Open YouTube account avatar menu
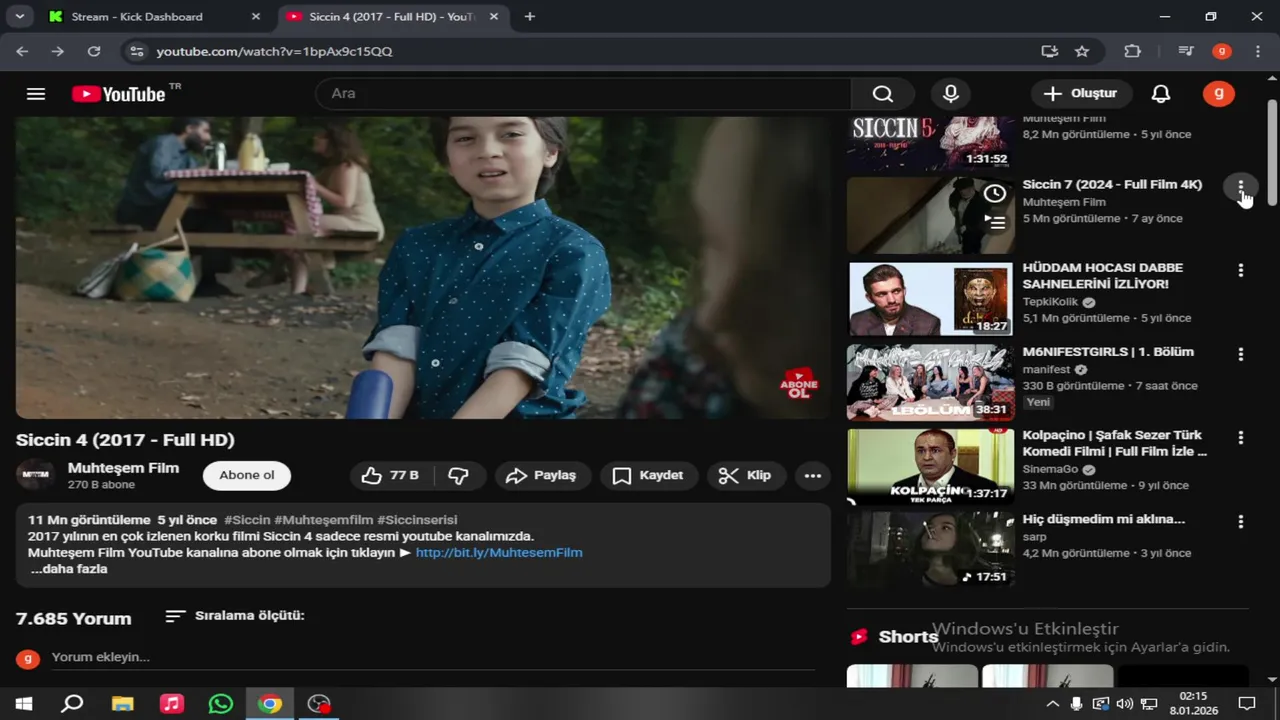This screenshot has width=1280, height=720. (1218, 94)
